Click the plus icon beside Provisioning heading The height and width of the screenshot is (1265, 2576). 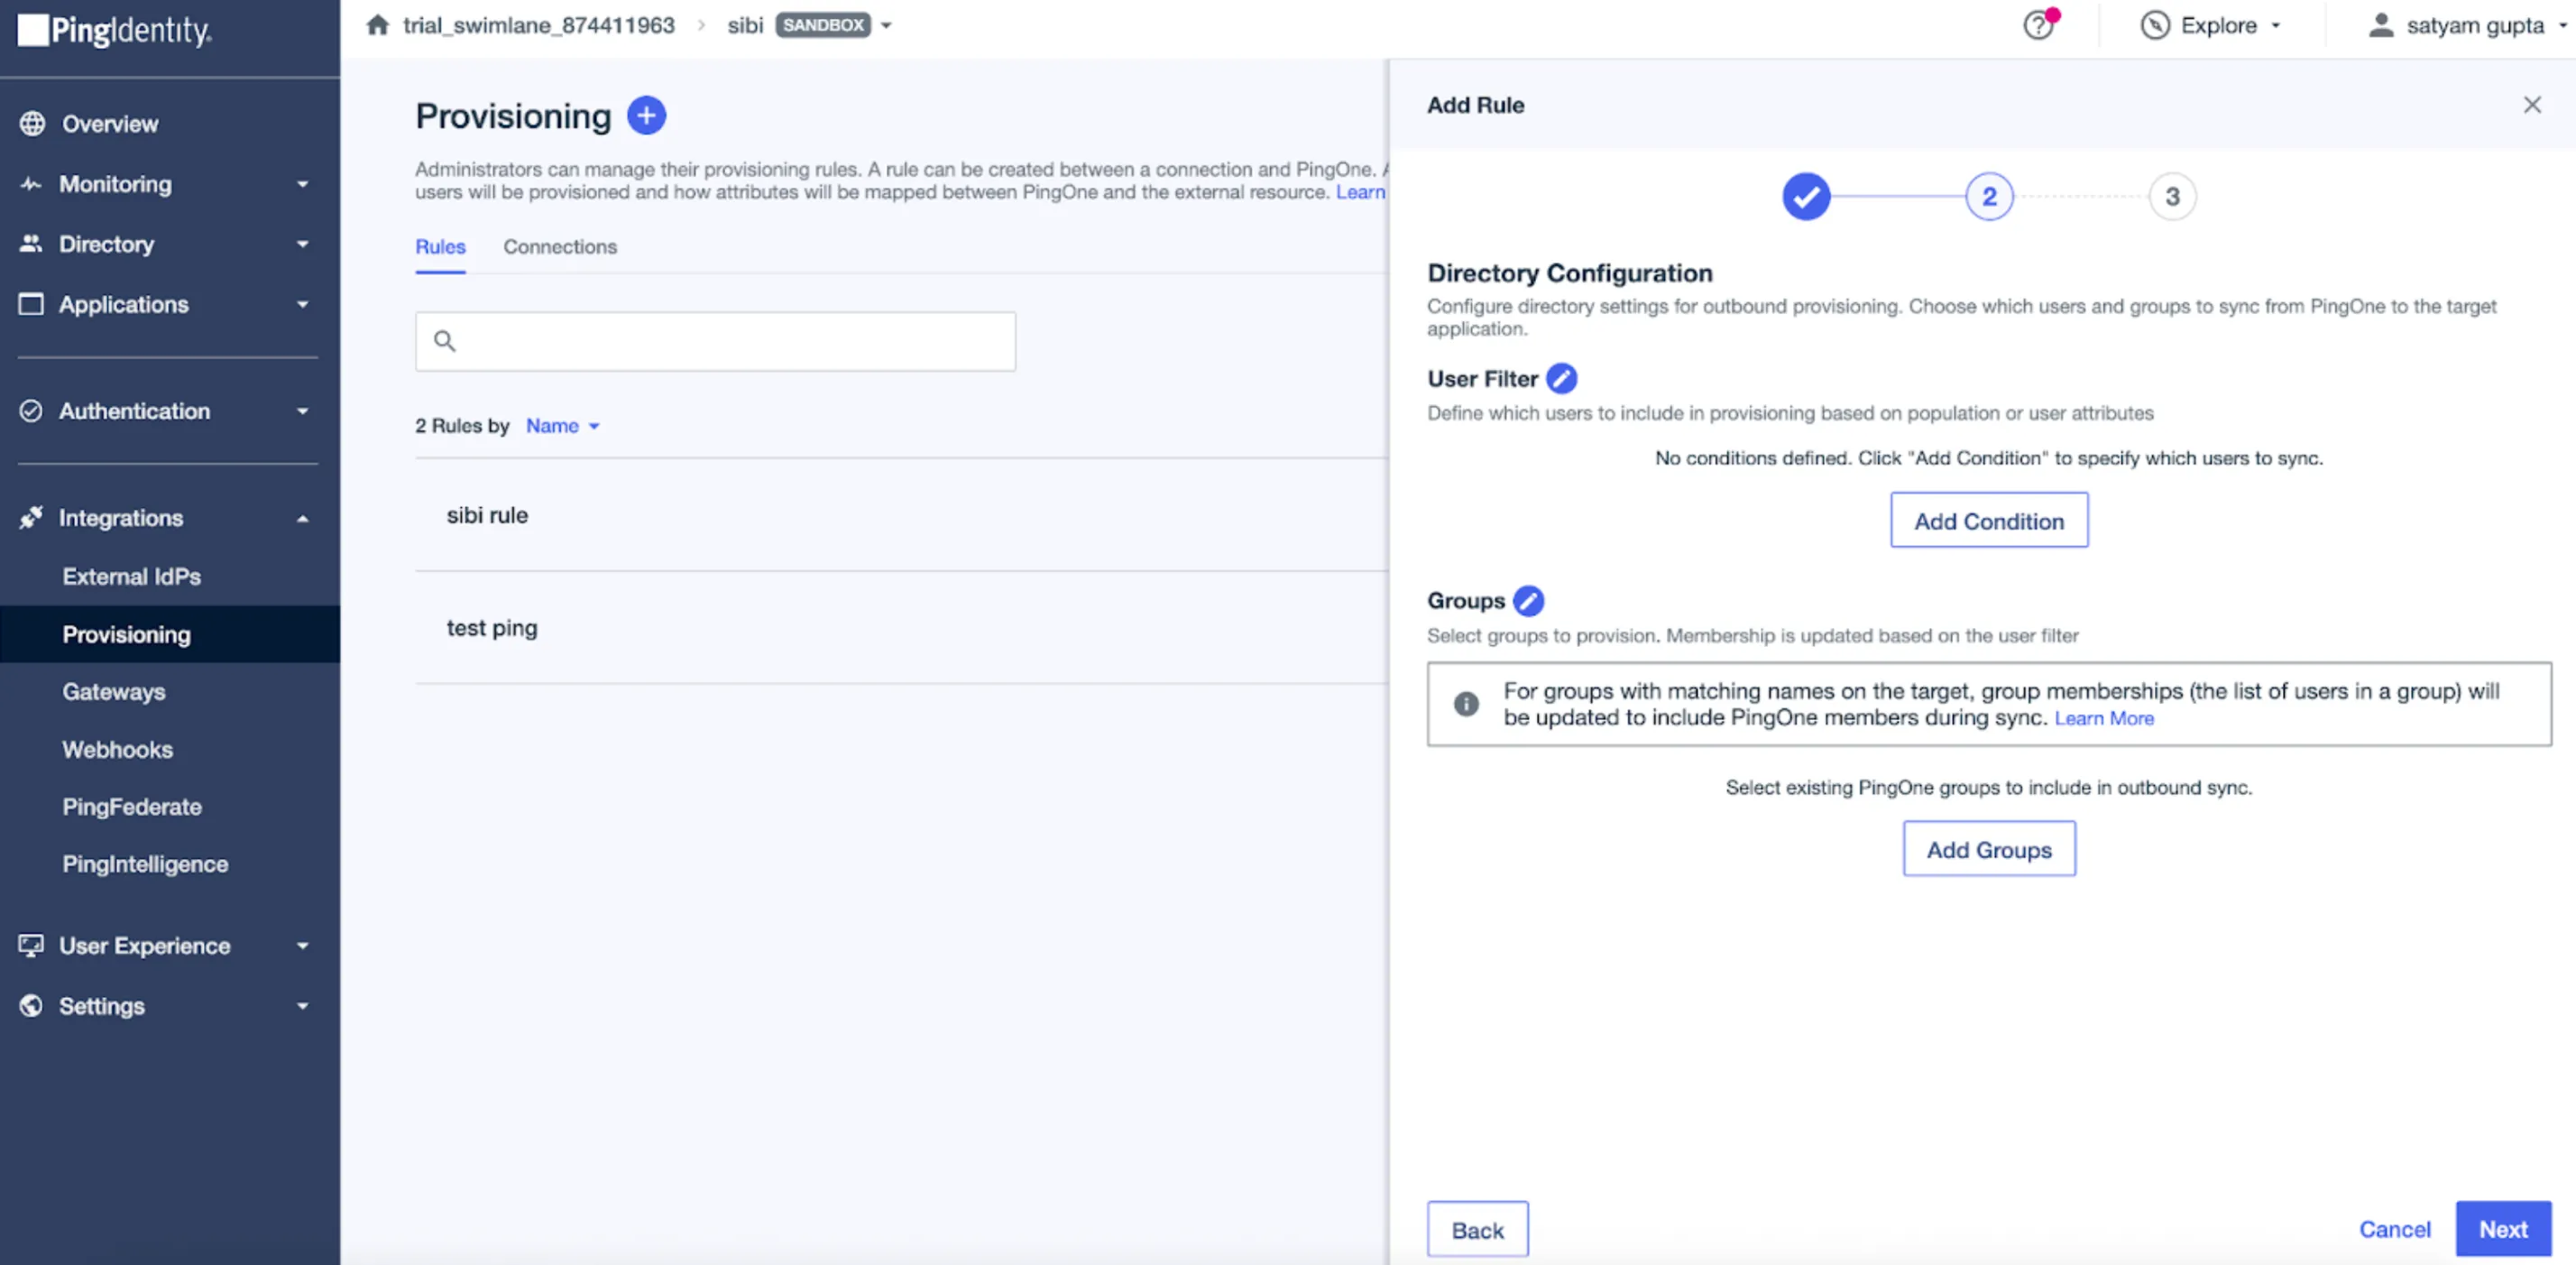point(646,115)
